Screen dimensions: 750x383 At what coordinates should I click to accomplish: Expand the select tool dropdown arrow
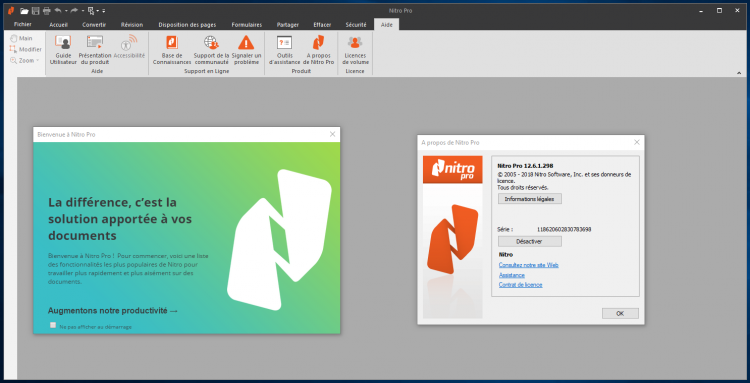point(98,11)
